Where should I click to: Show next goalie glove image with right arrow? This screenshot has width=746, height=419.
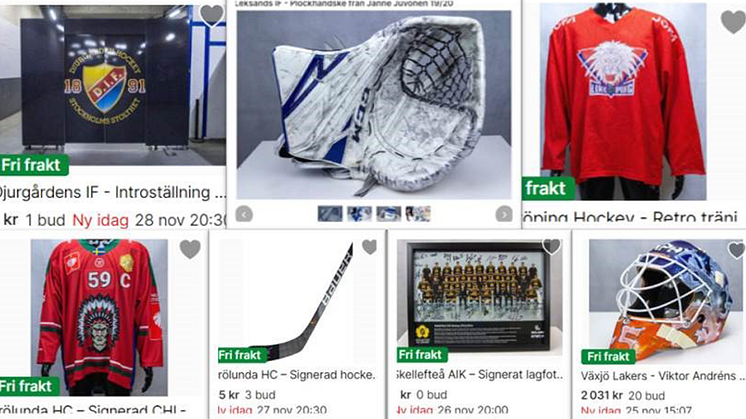(x=504, y=214)
